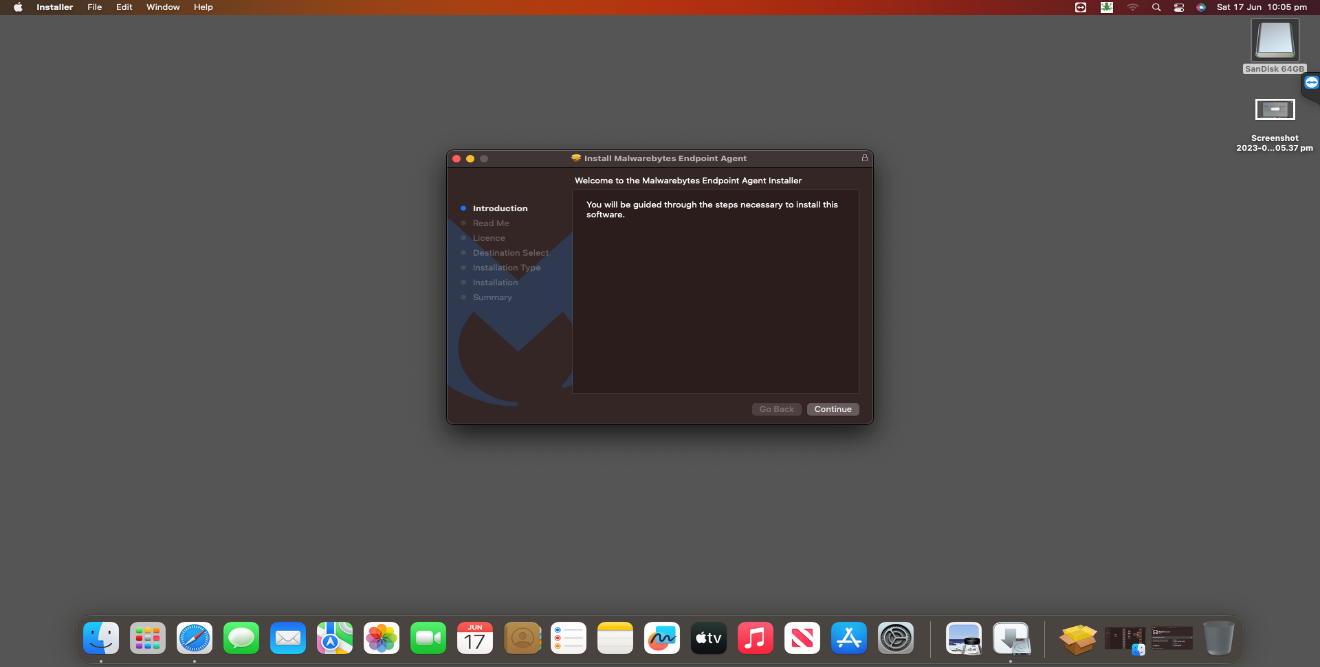Open FaceTime from the Dock

click(x=428, y=637)
